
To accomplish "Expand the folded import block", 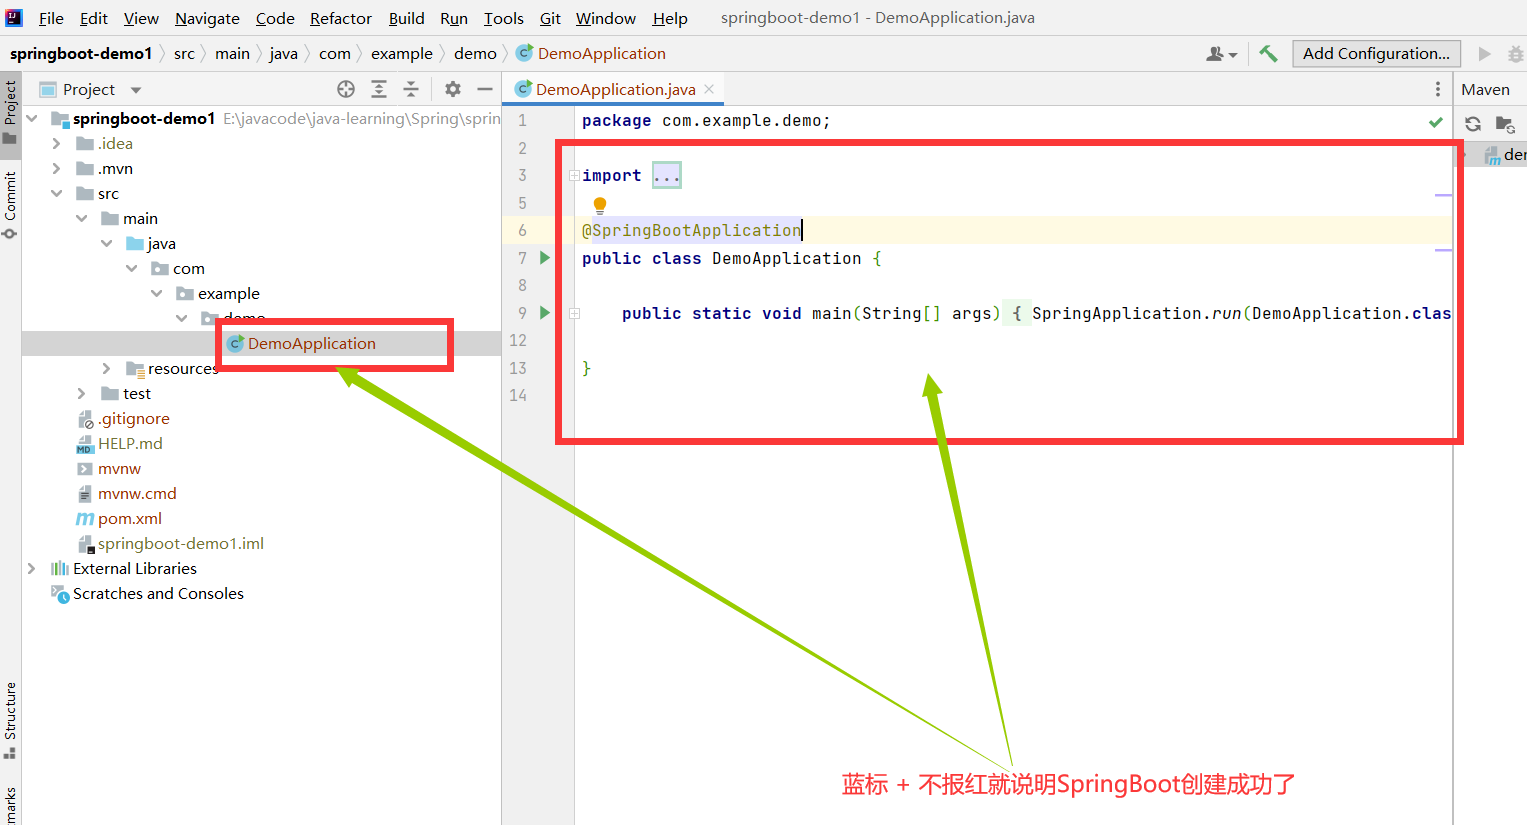I will point(574,176).
